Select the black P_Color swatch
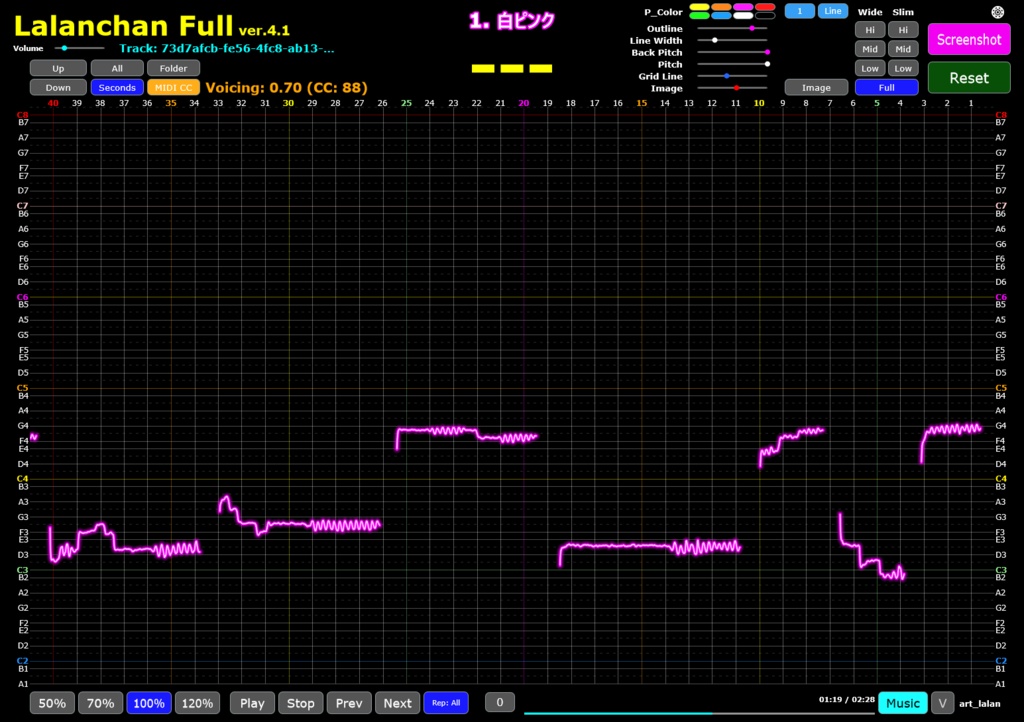This screenshot has height=722, width=1024. [x=765, y=16]
